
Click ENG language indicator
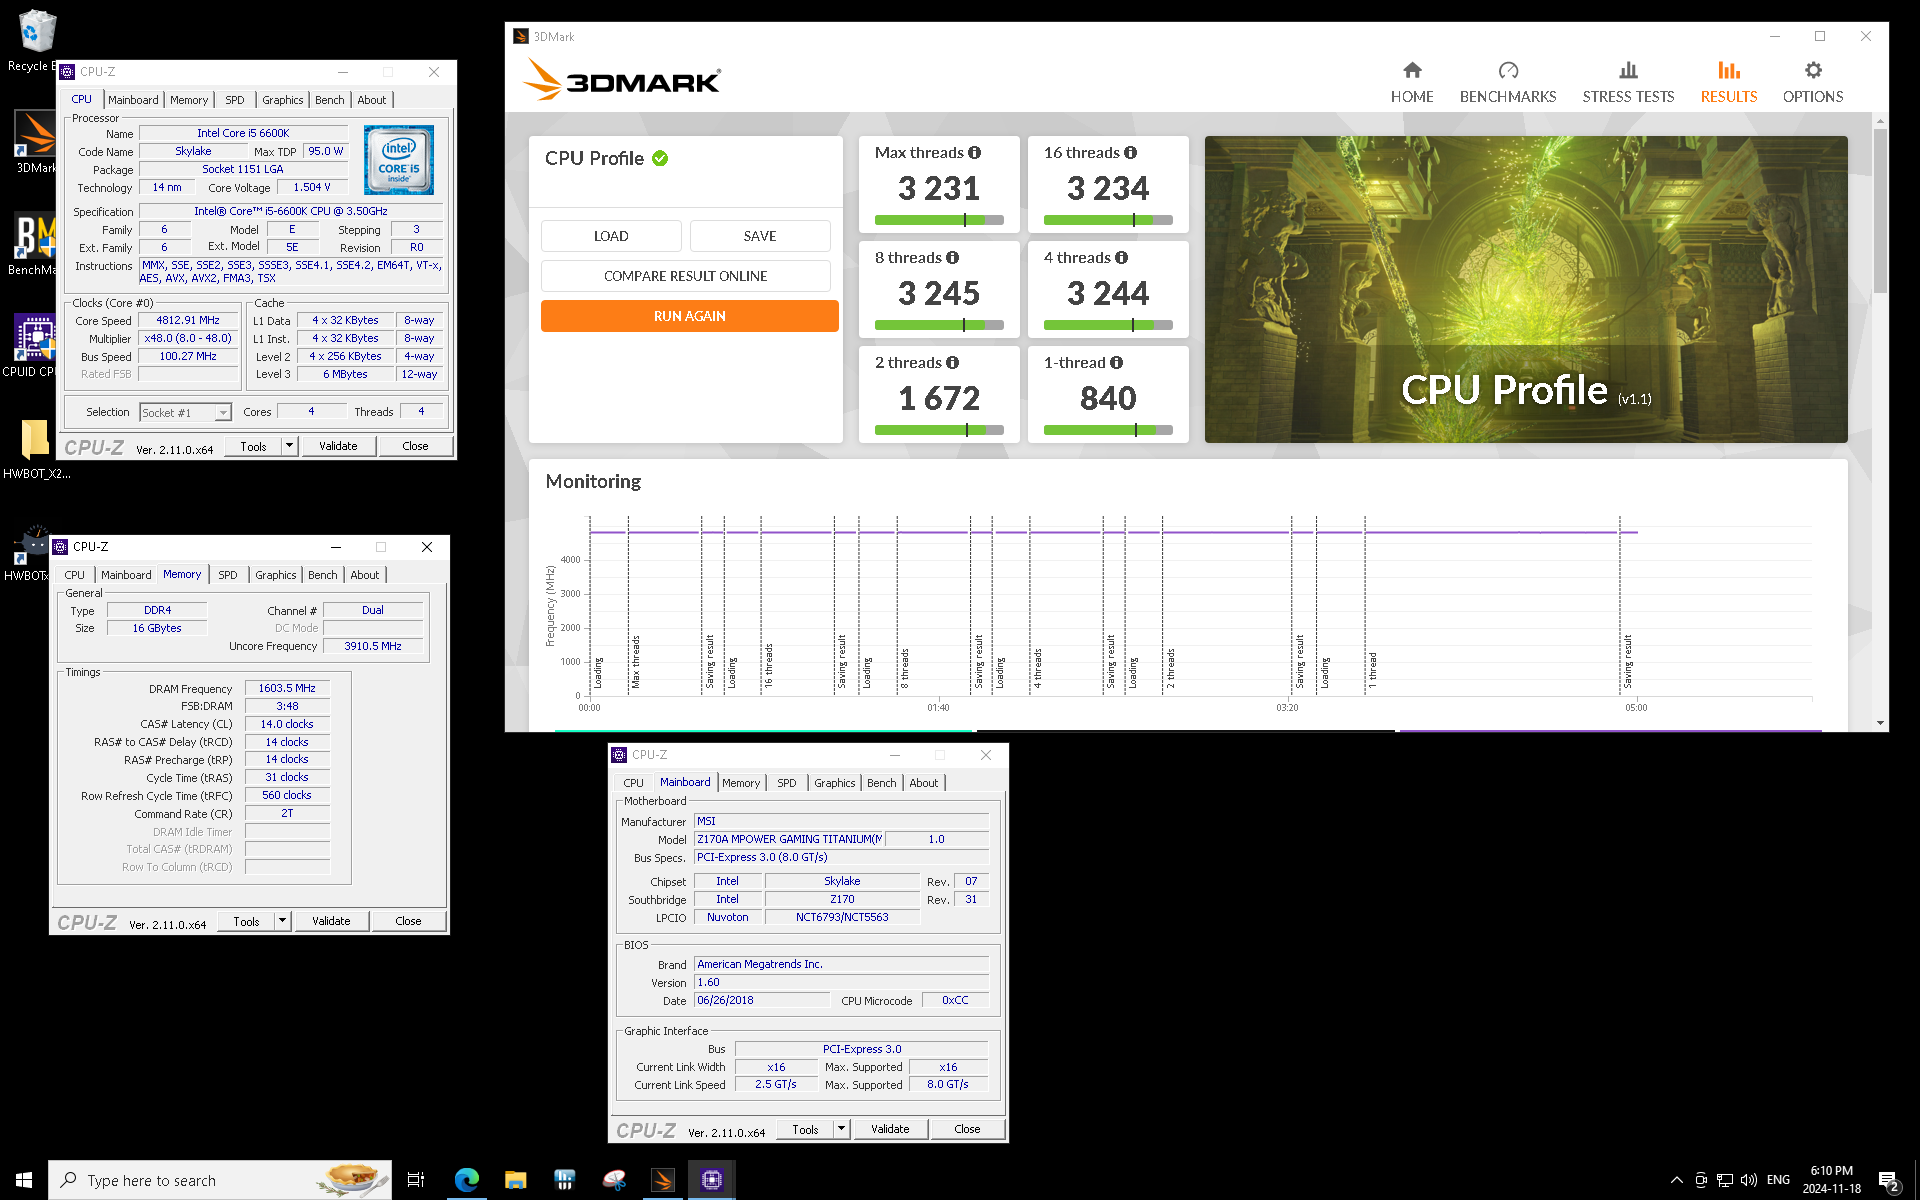point(1778,1180)
